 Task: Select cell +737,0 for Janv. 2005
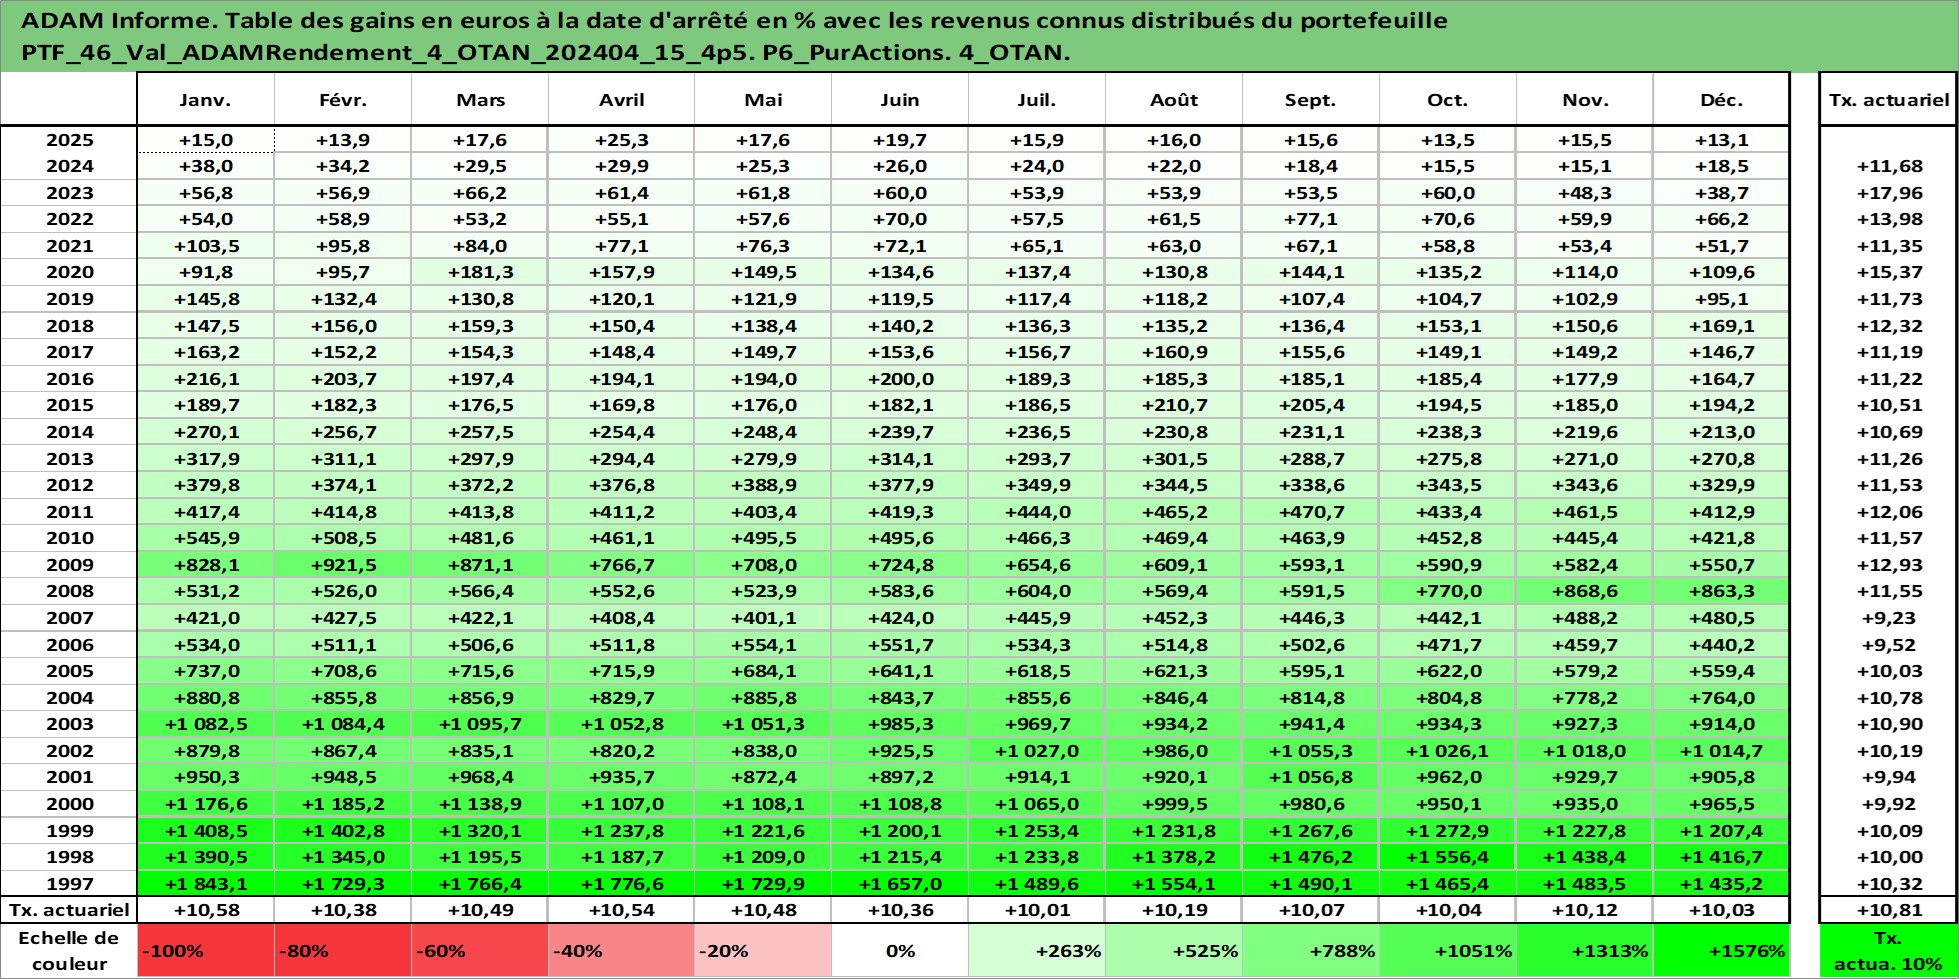[205, 671]
